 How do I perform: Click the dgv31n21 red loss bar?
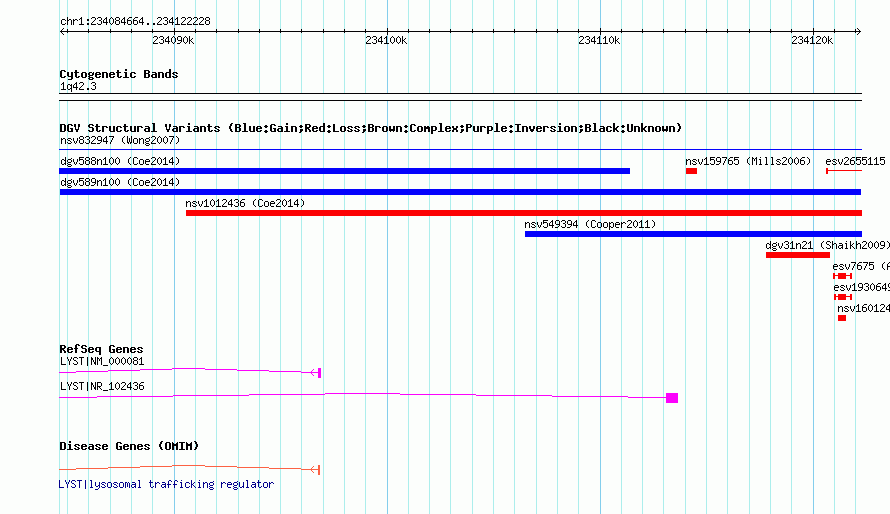point(797,255)
